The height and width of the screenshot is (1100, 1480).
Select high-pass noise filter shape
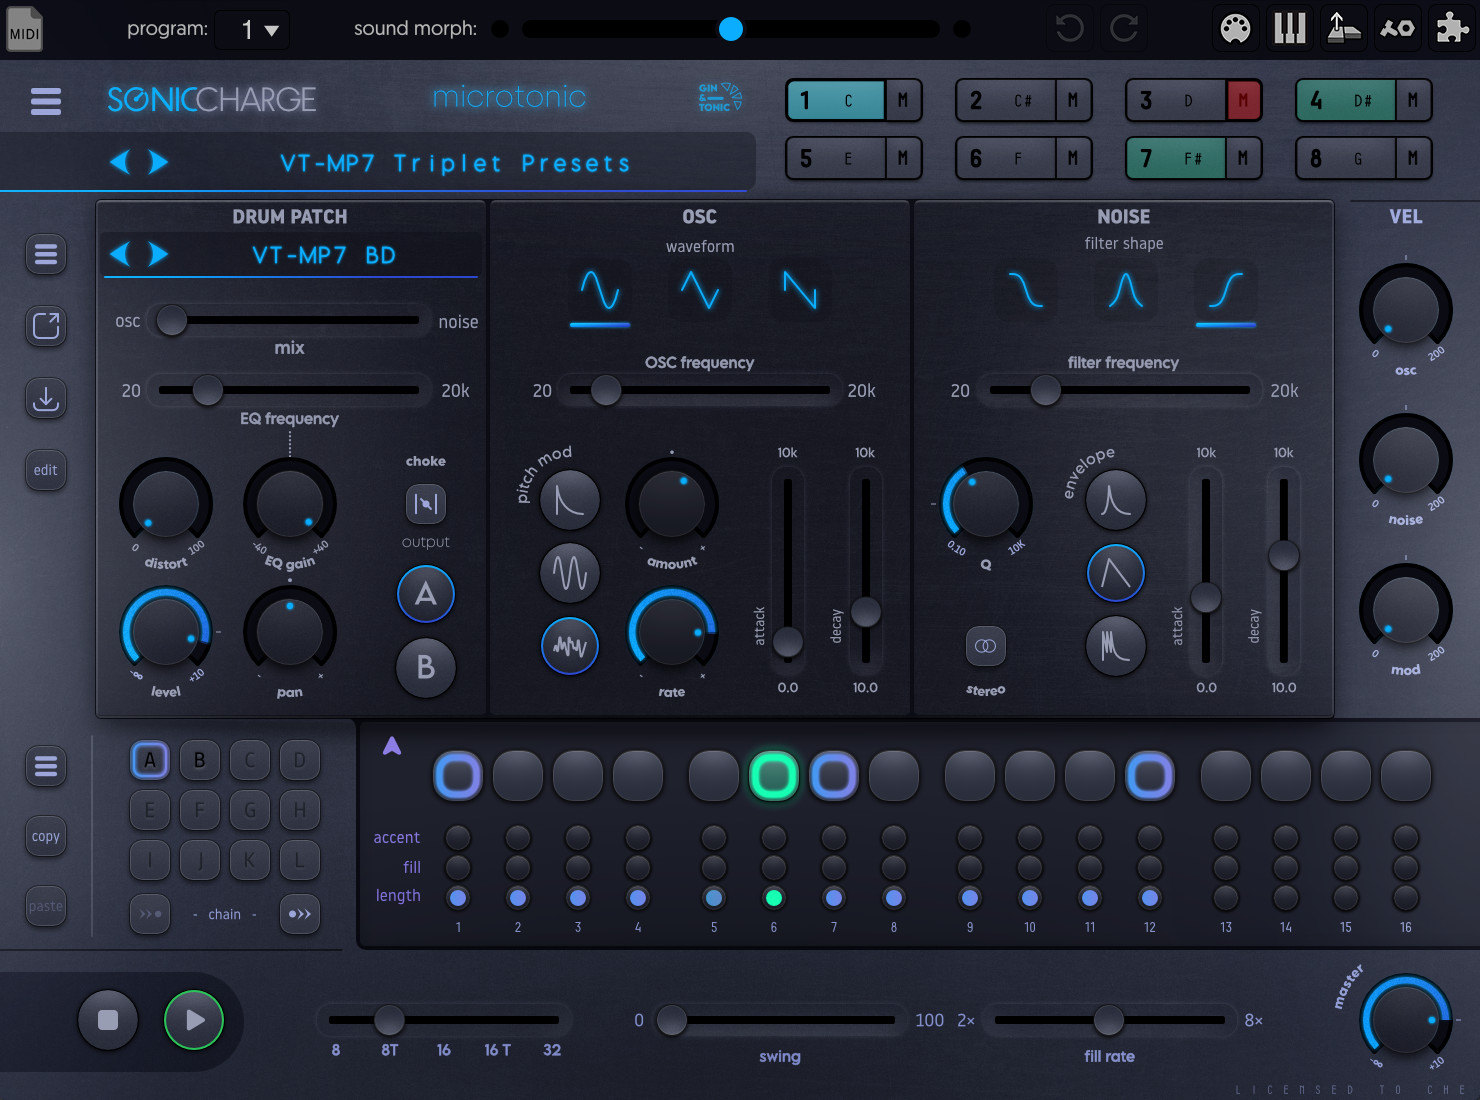pyautogui.click(x=1226, y=291)
